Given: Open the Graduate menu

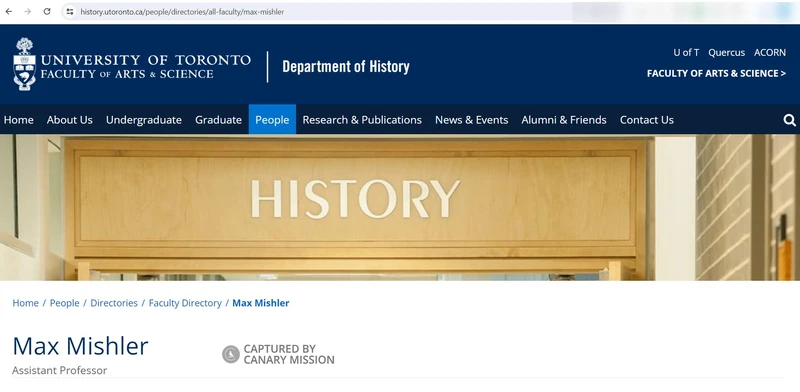Looking at the screenshot, I should [x=218, y=120].
